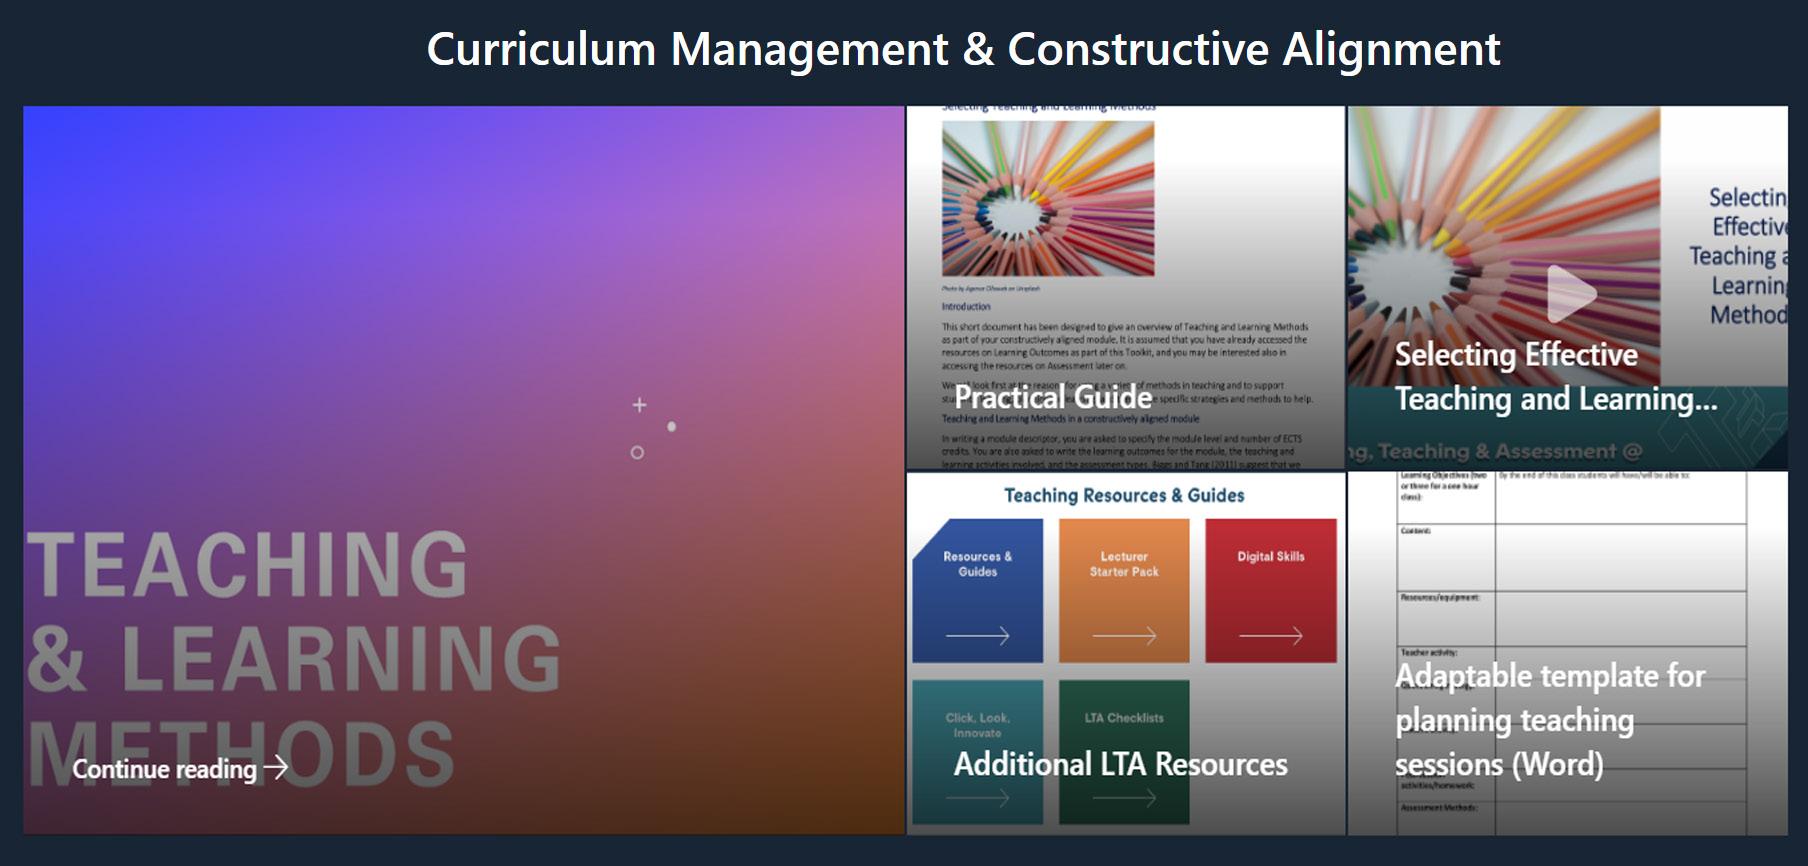The width and height of the screenshot is (1808, 866).
Task: Click the Digital Skills red tile
Action: click(x=1271, y=590)
